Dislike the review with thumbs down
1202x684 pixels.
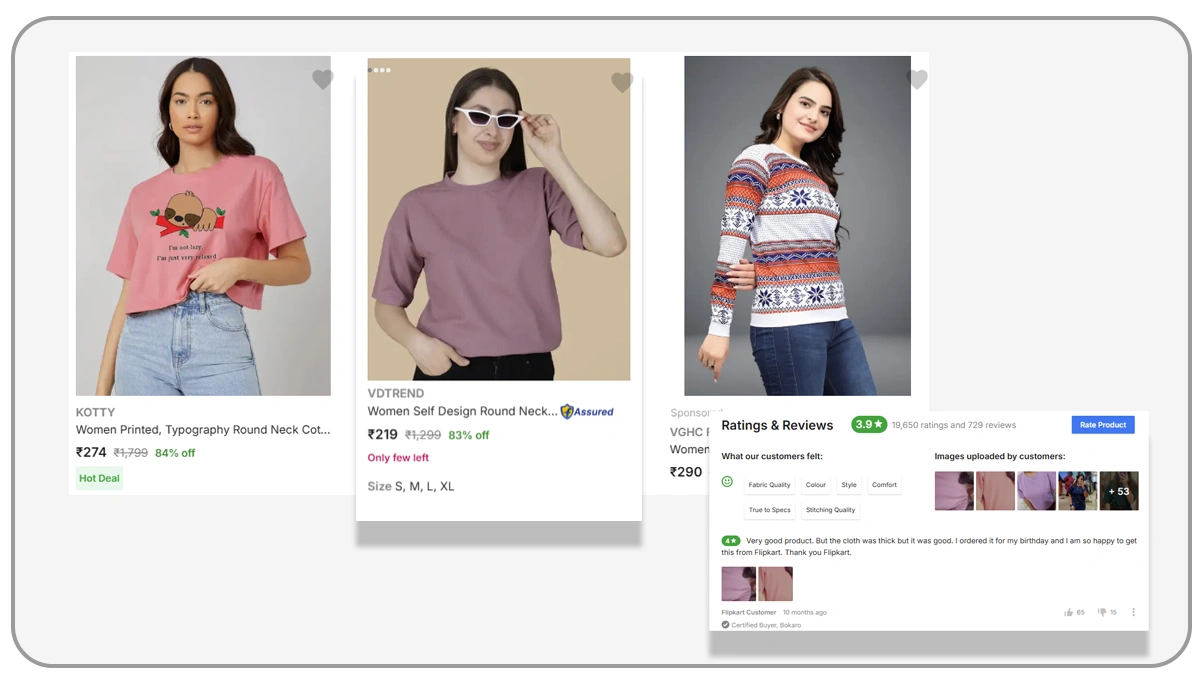pyautogui.click(x=1102, y=612)
